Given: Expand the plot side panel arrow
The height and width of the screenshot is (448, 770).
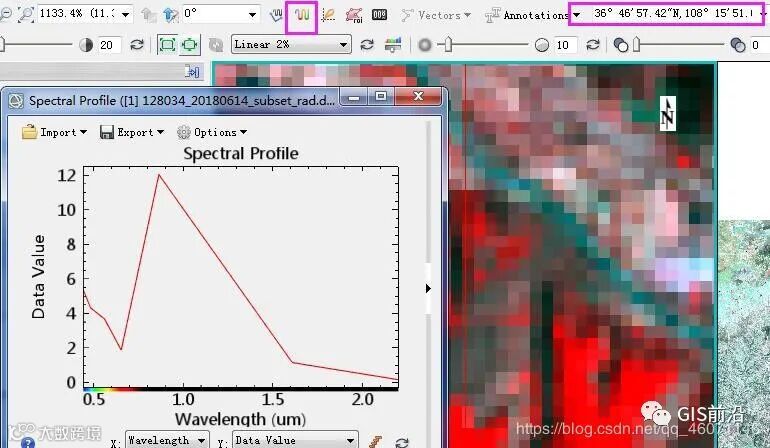Looking at the screenshot, I should 428,288.
